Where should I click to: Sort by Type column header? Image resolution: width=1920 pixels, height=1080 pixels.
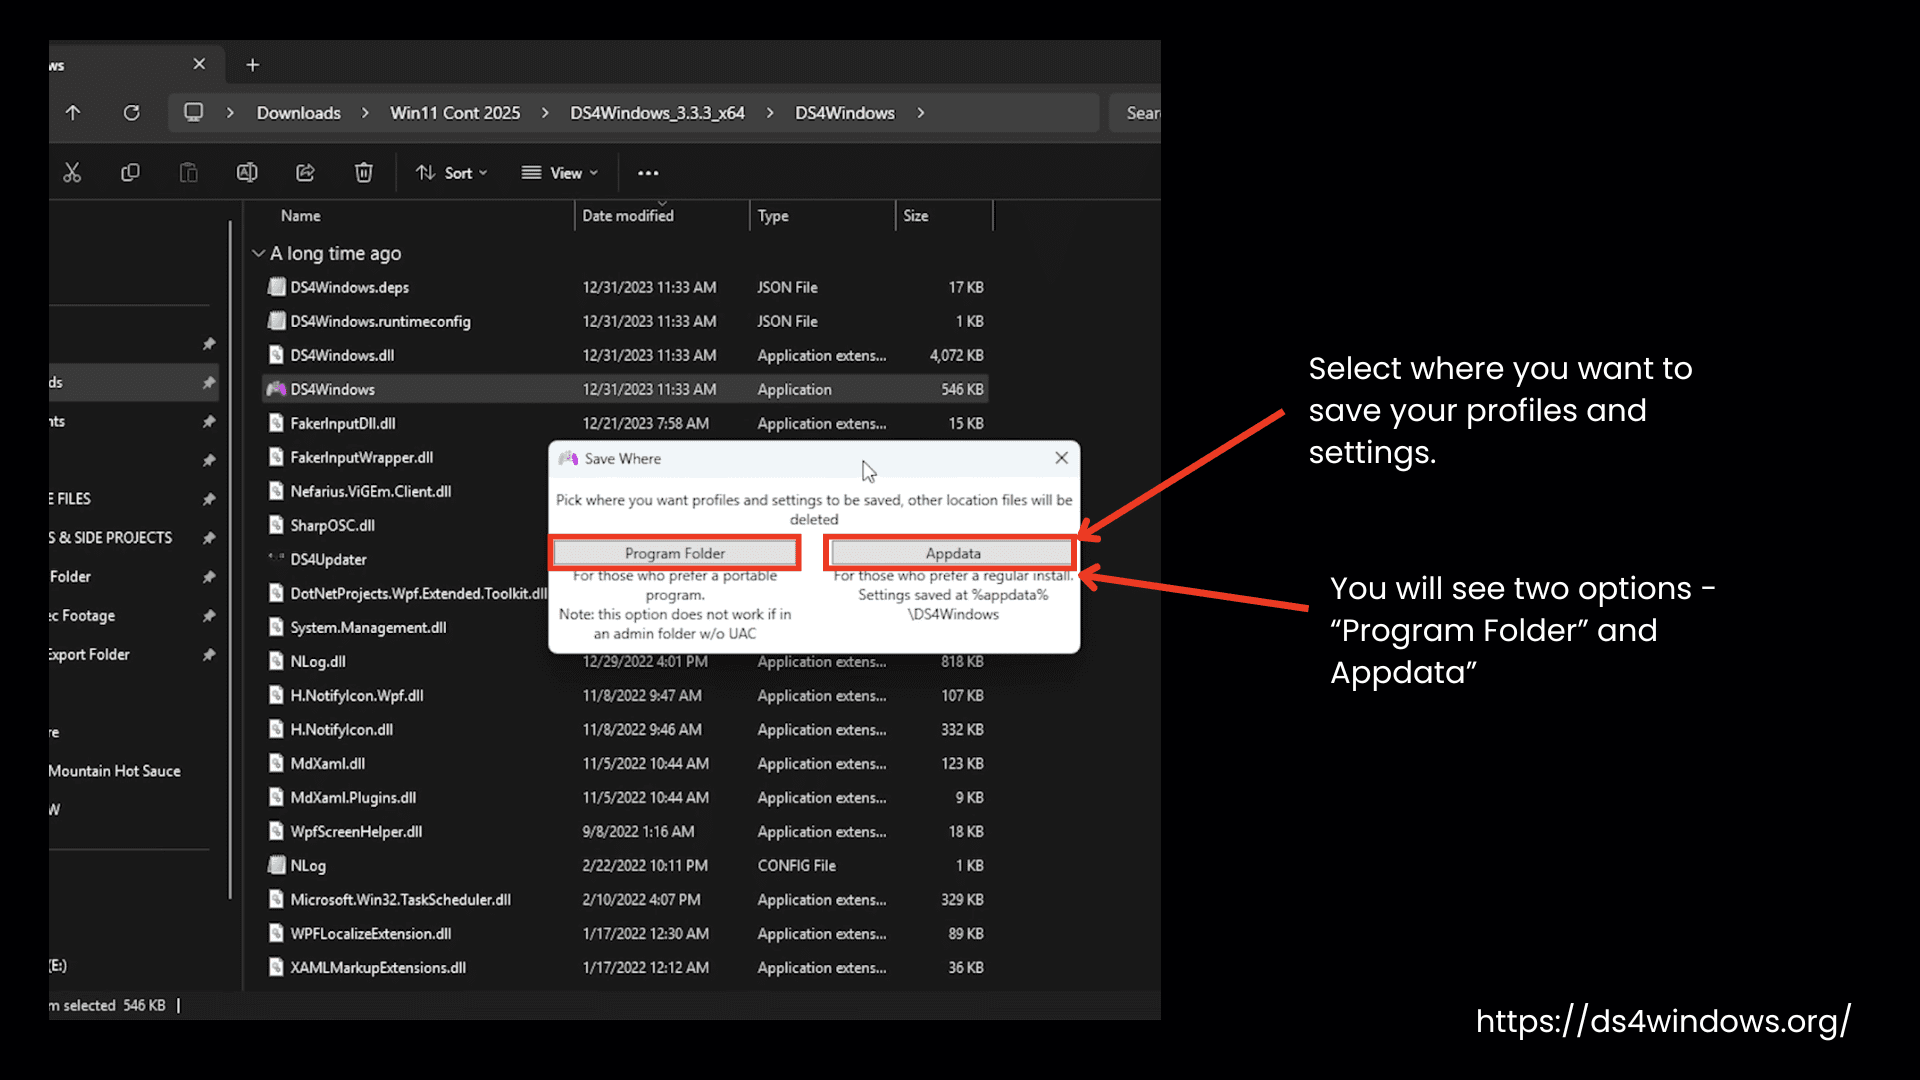tap(773, 216)
